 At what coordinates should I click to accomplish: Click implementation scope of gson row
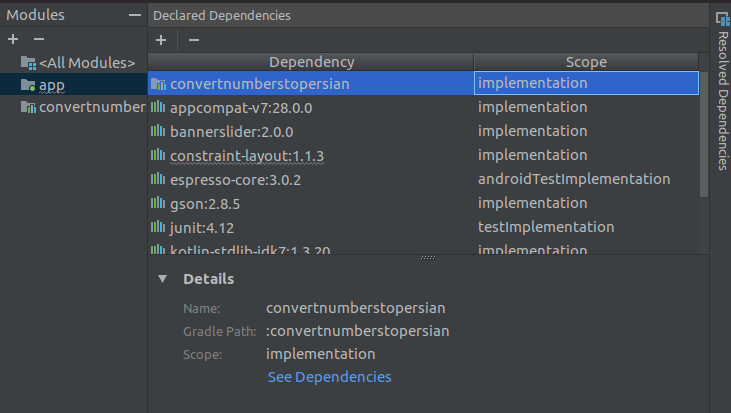pos(532,203)
